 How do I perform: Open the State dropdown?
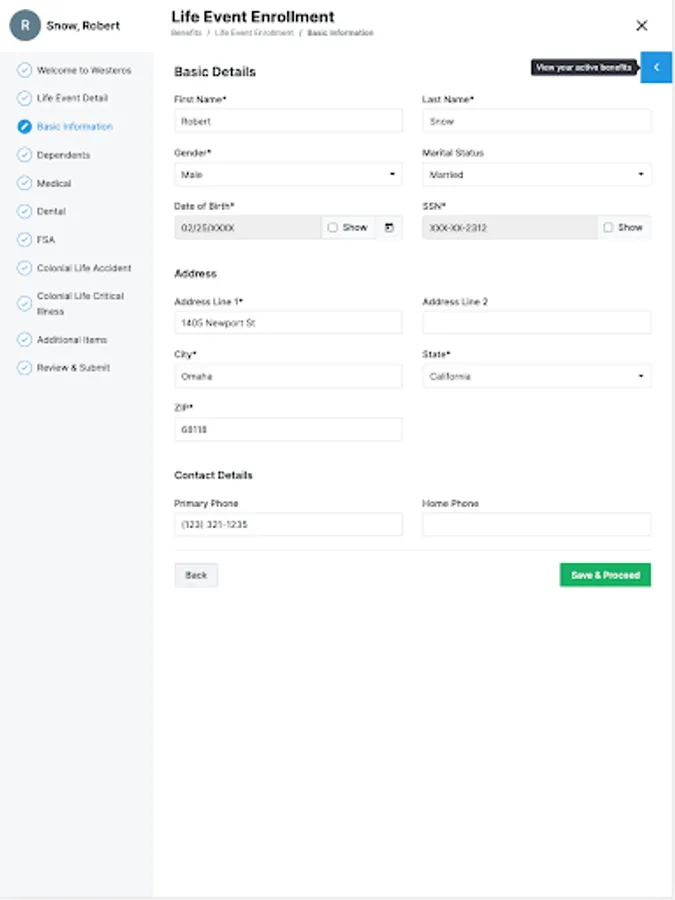tap(537, 377)
